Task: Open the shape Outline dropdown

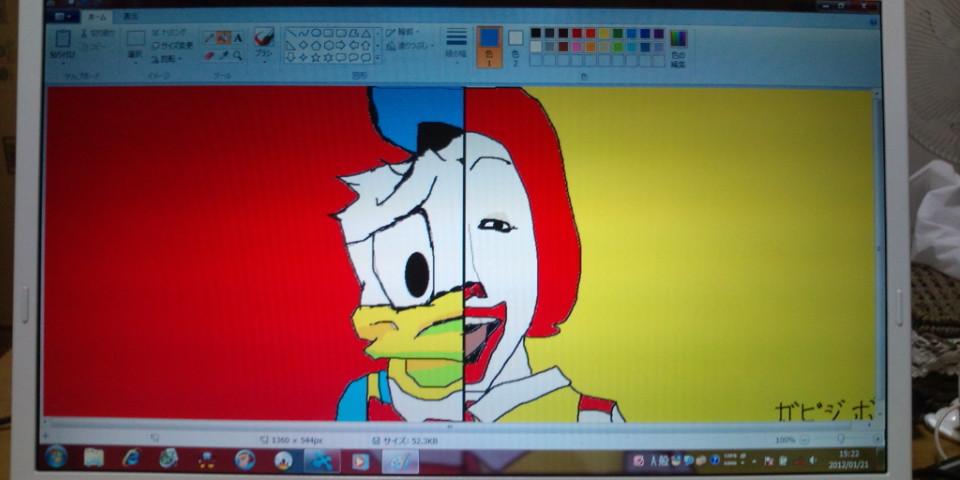Action: [403, 32]
